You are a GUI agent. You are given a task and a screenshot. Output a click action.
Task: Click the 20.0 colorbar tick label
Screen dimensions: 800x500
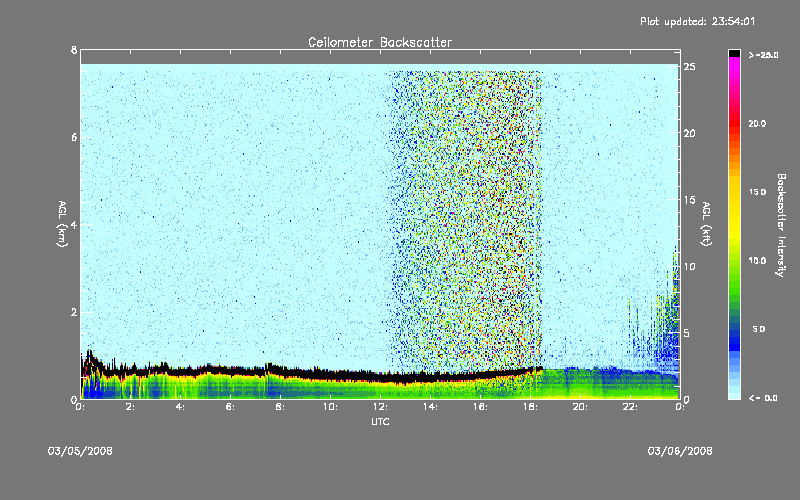point(757,123)
